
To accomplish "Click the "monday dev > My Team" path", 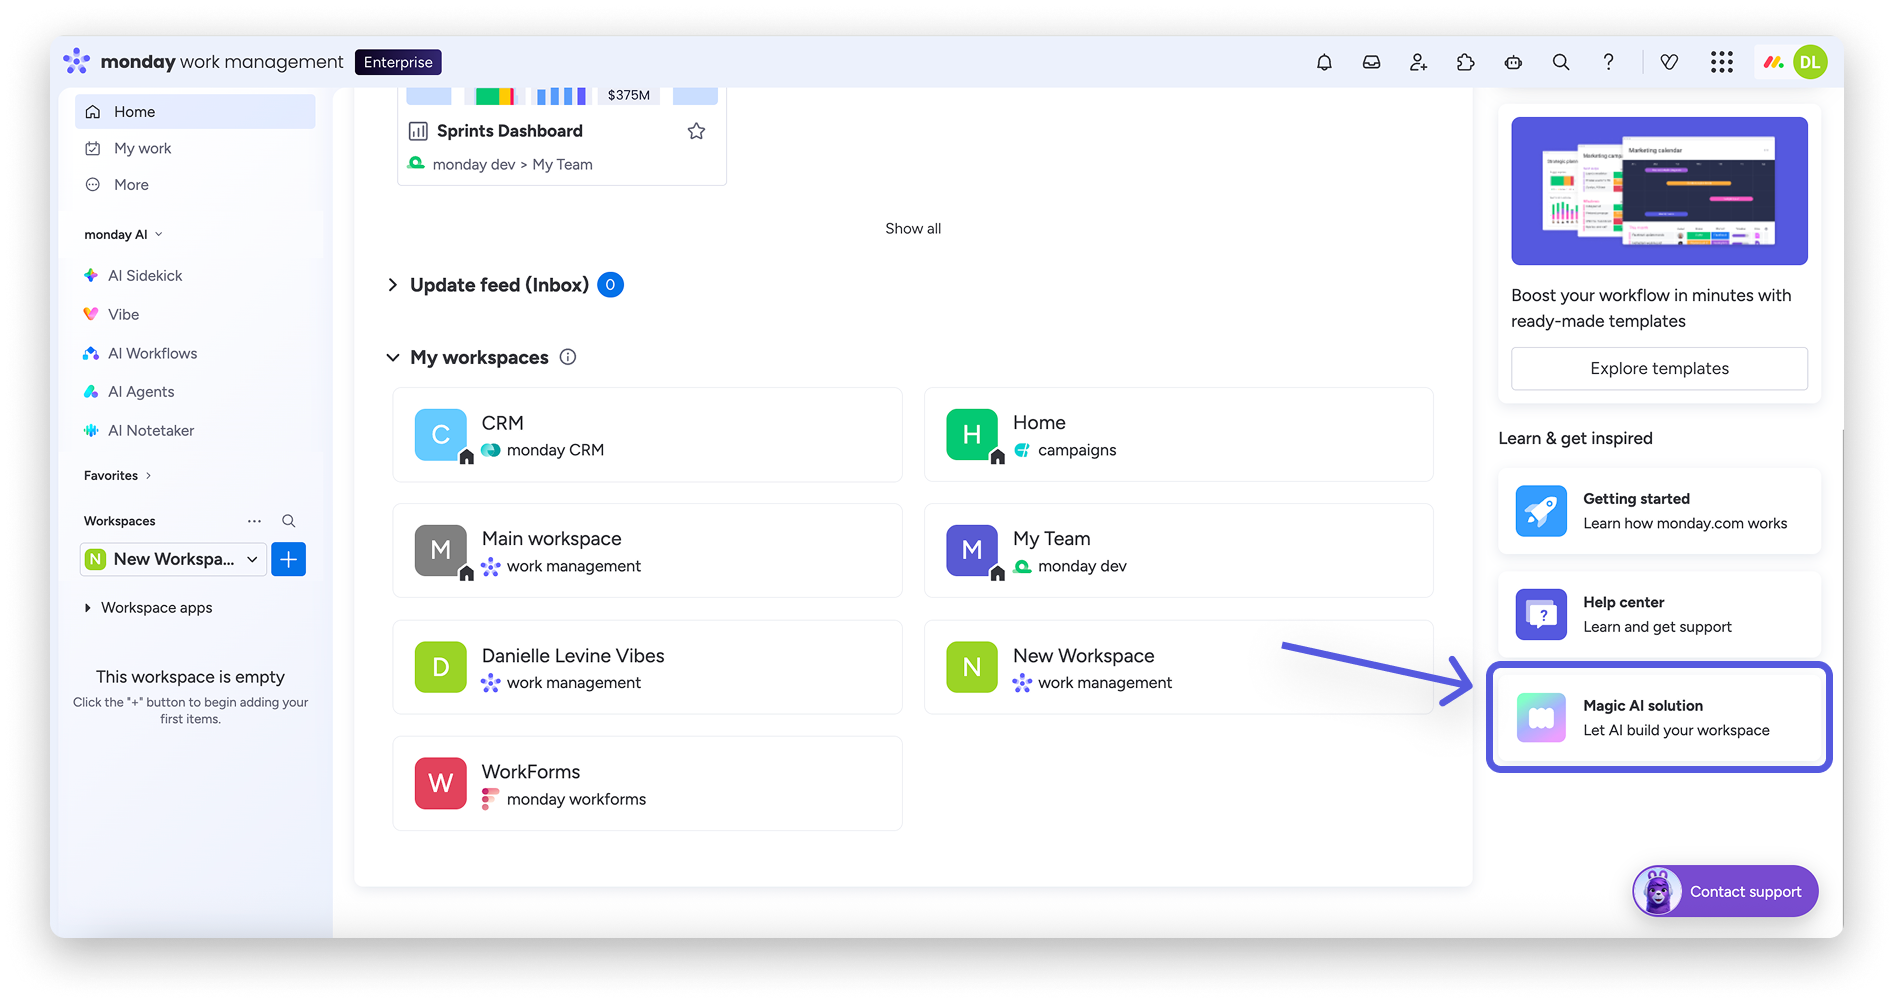I will [512, 165].
